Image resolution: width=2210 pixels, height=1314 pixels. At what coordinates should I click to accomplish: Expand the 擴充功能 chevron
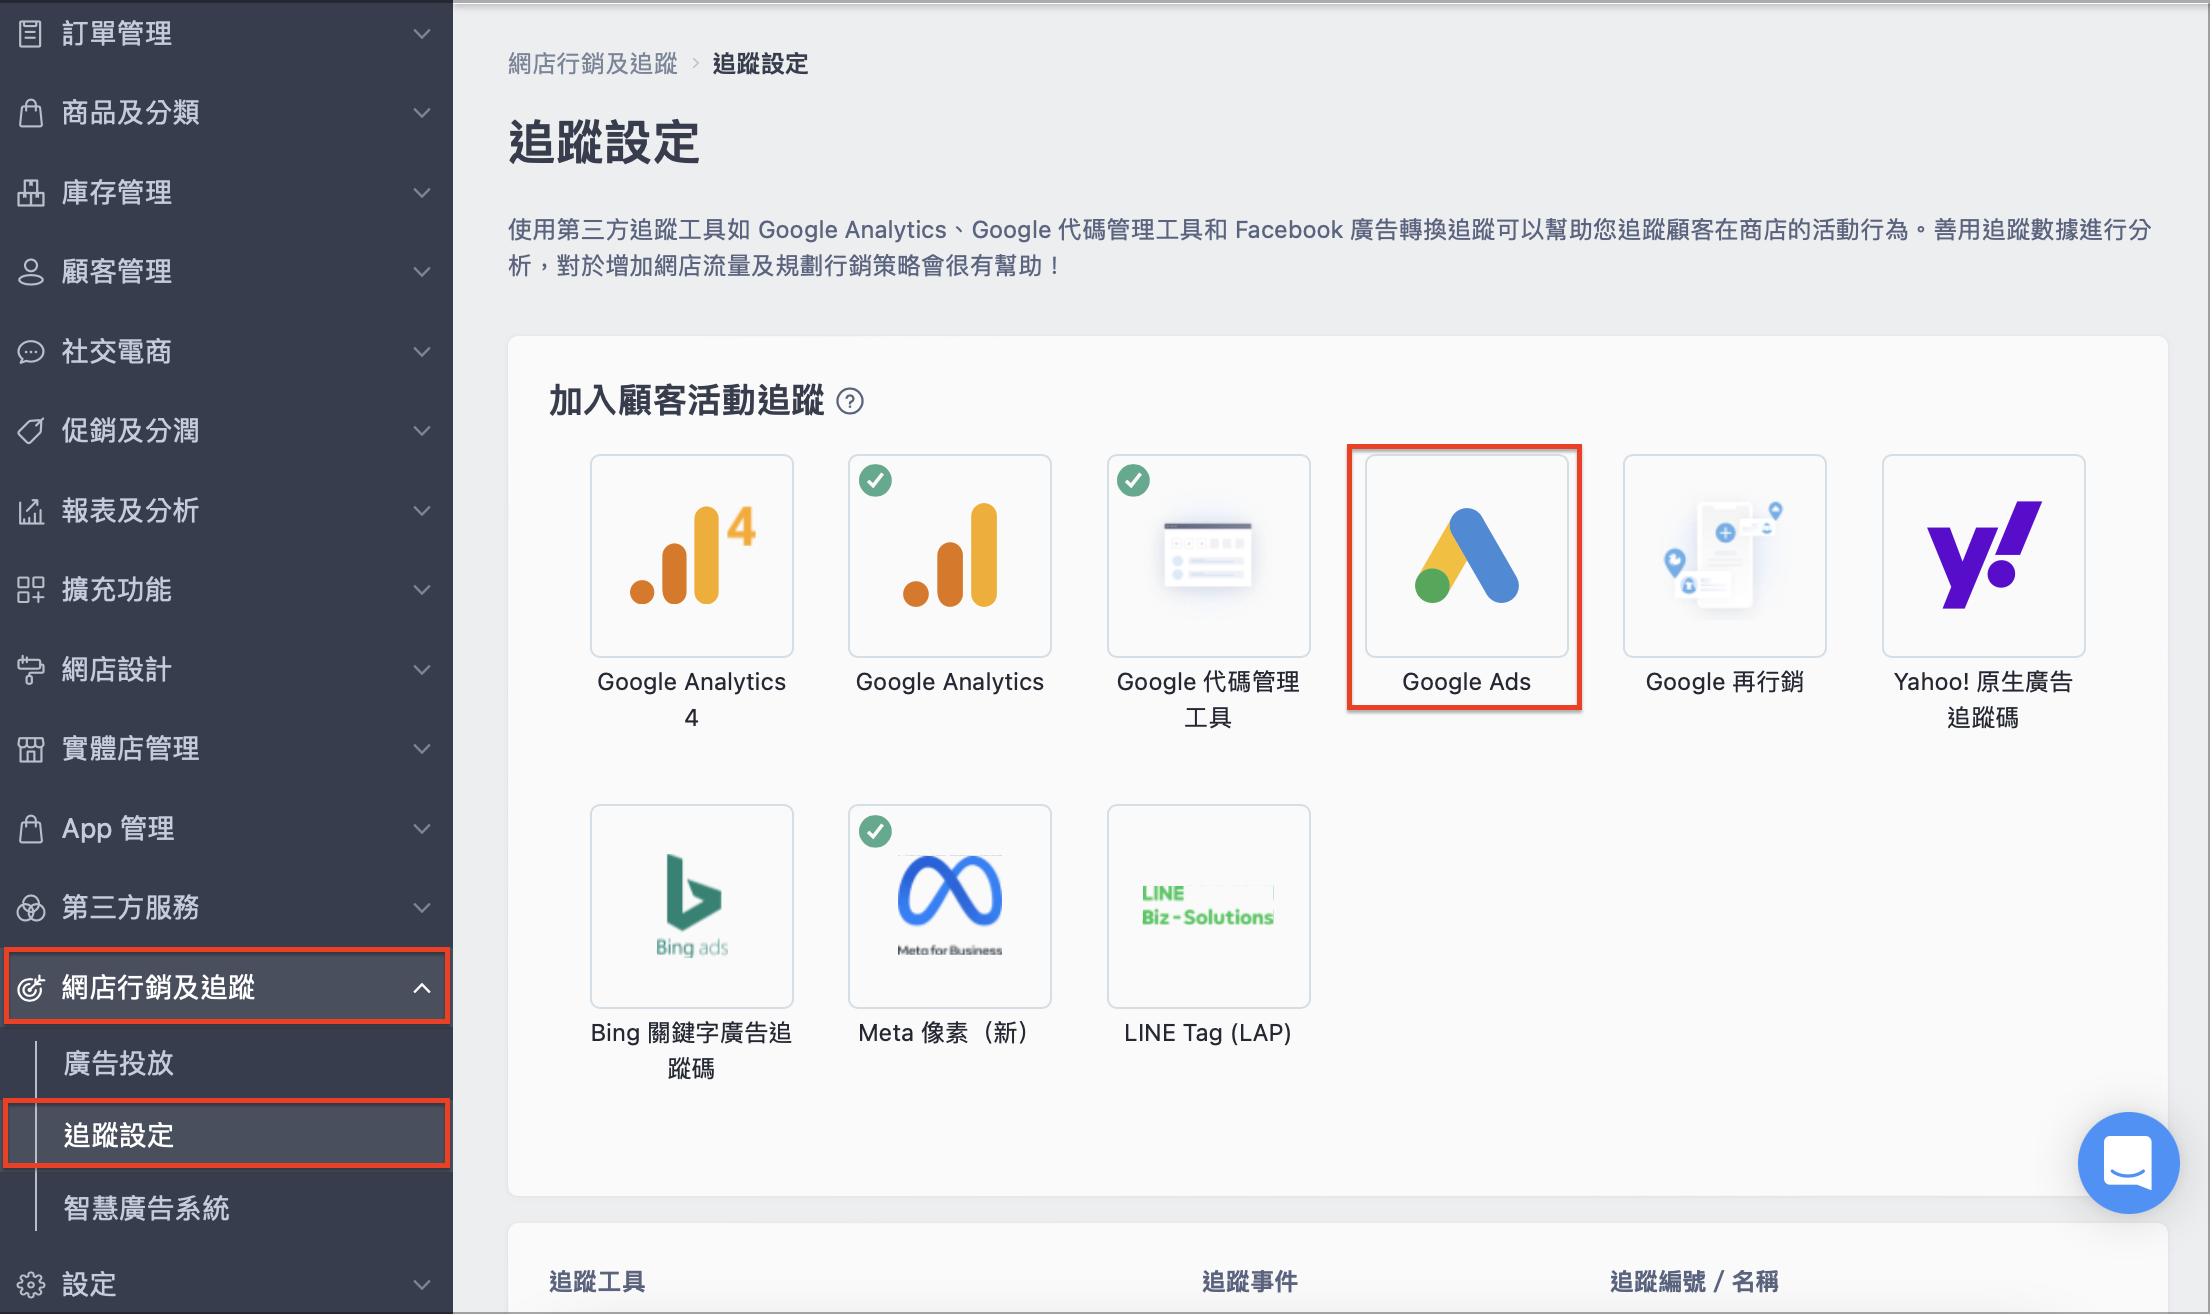[x=422, y=589]
